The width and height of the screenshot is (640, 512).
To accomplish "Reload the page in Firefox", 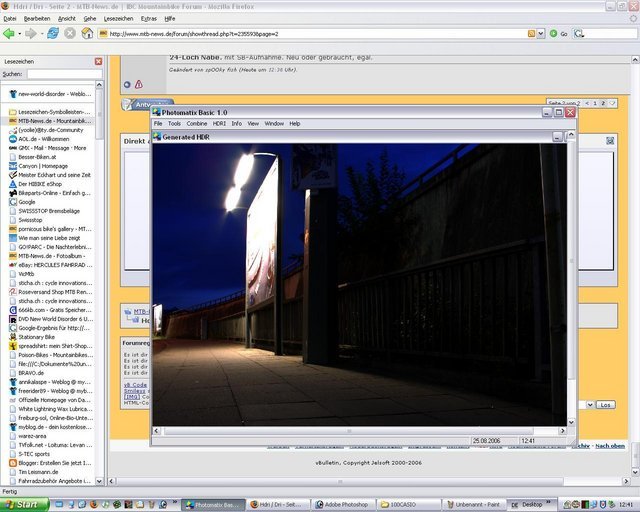I will [53, 33].
